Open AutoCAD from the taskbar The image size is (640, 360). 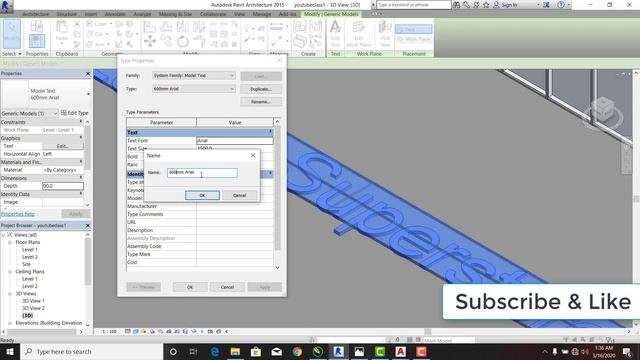pos(400,351)
